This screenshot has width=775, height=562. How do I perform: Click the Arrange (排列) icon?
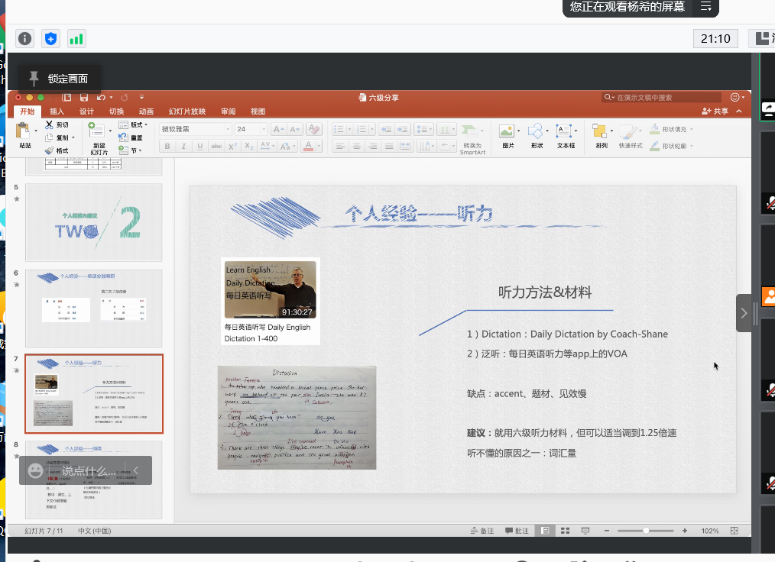click(x=601, y=132)
